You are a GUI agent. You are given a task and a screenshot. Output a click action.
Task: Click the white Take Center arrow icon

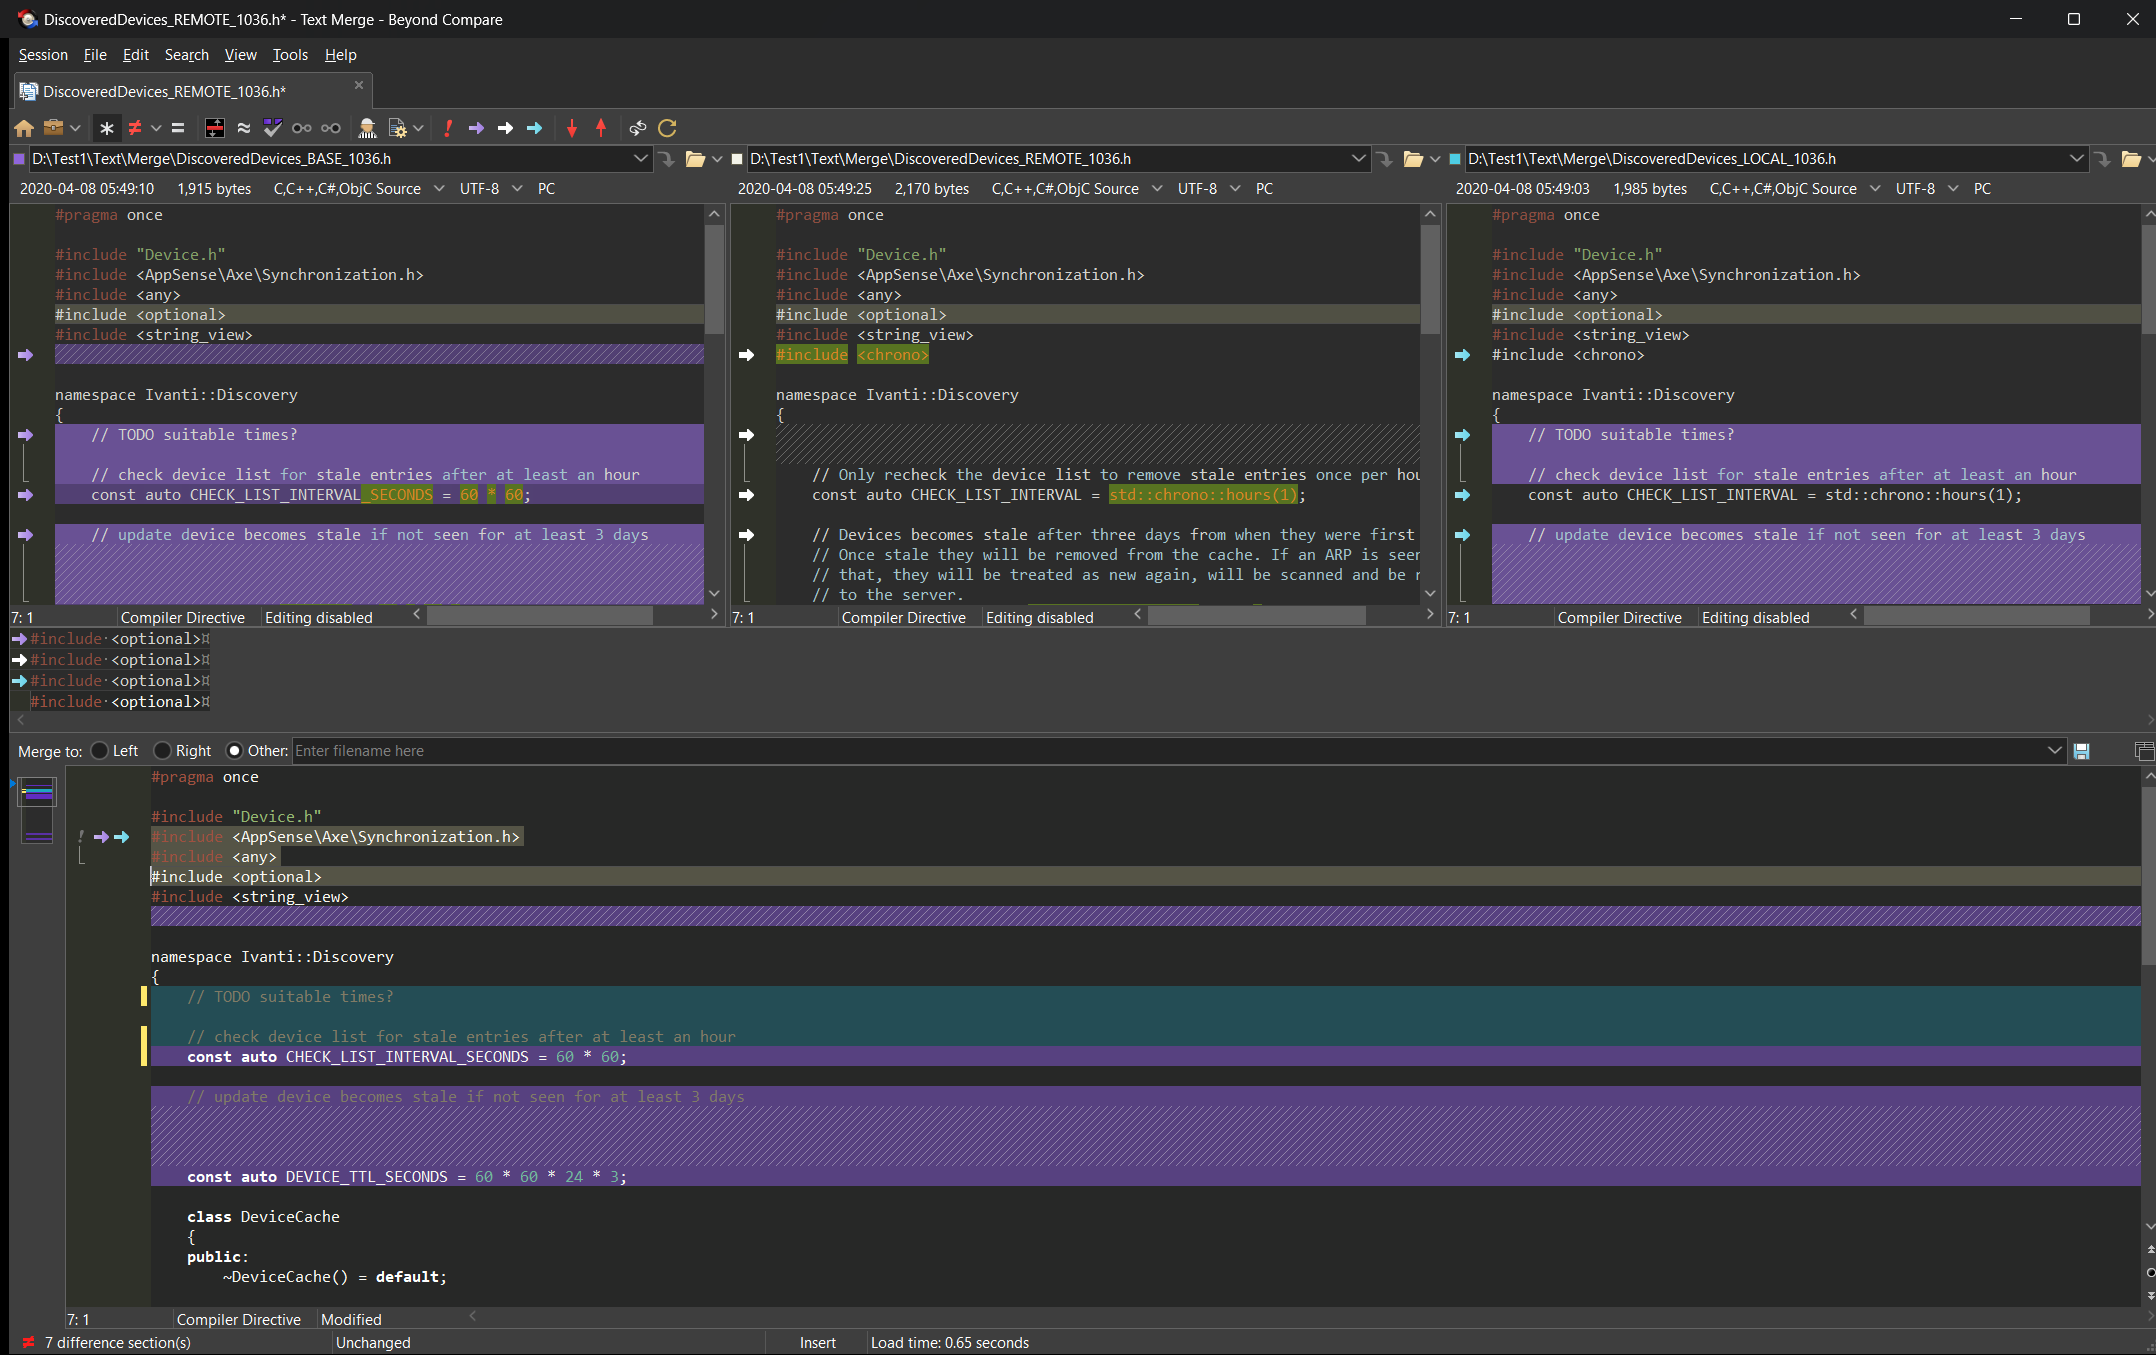coord(506,128)
